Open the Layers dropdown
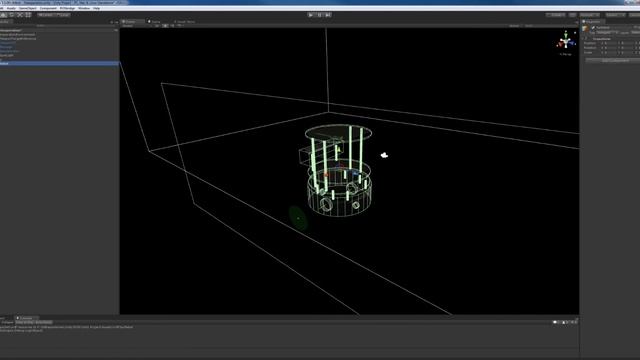 tap(616, 15)
